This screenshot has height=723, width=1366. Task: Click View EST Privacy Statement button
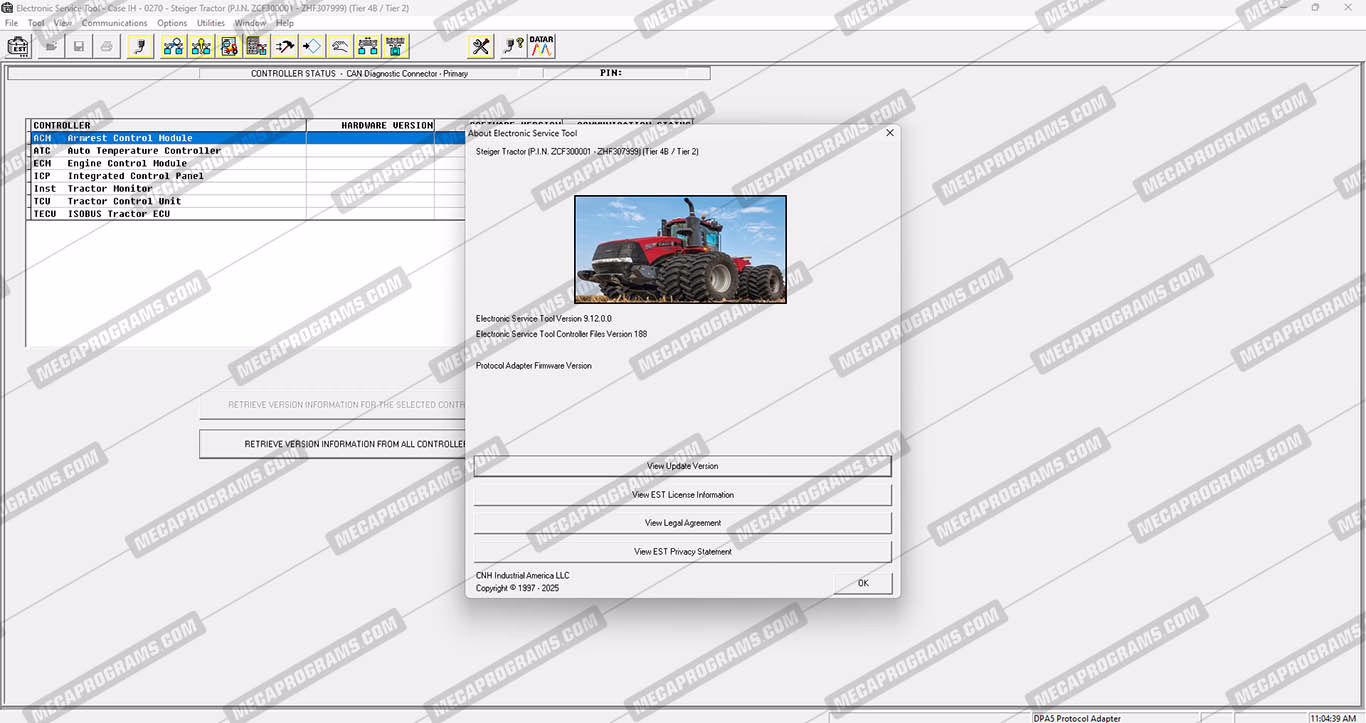[x=682, y=552]
